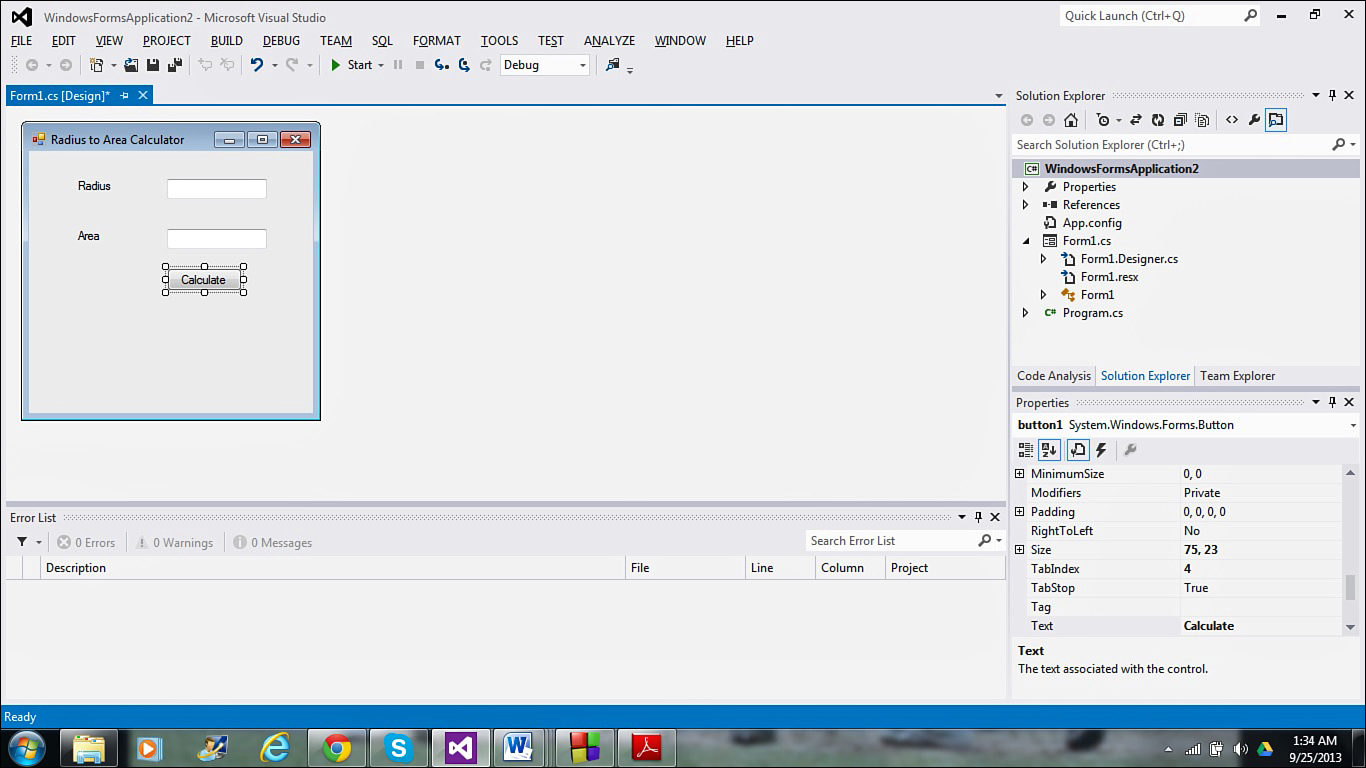Expand the Properties node in Solution Explorer

point(1025,187)
